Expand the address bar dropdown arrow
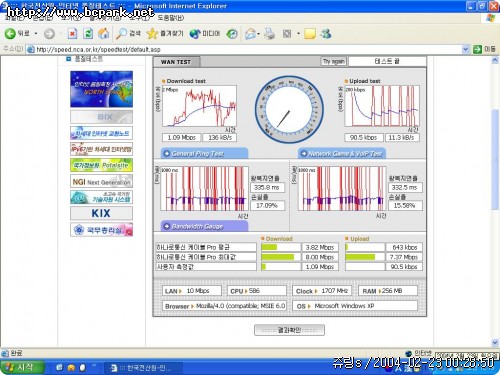 click(x=466, y=49)
